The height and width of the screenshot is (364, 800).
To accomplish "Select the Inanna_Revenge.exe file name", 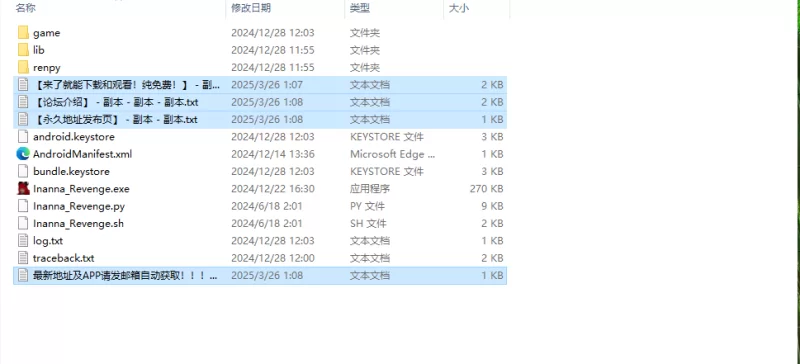I will tap(81, 189).
